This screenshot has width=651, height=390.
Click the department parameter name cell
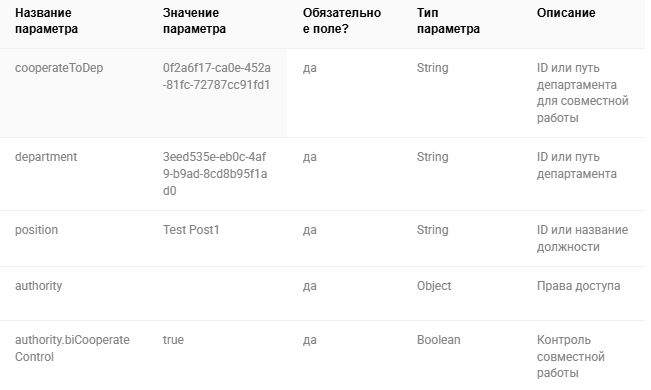(46, 157)
